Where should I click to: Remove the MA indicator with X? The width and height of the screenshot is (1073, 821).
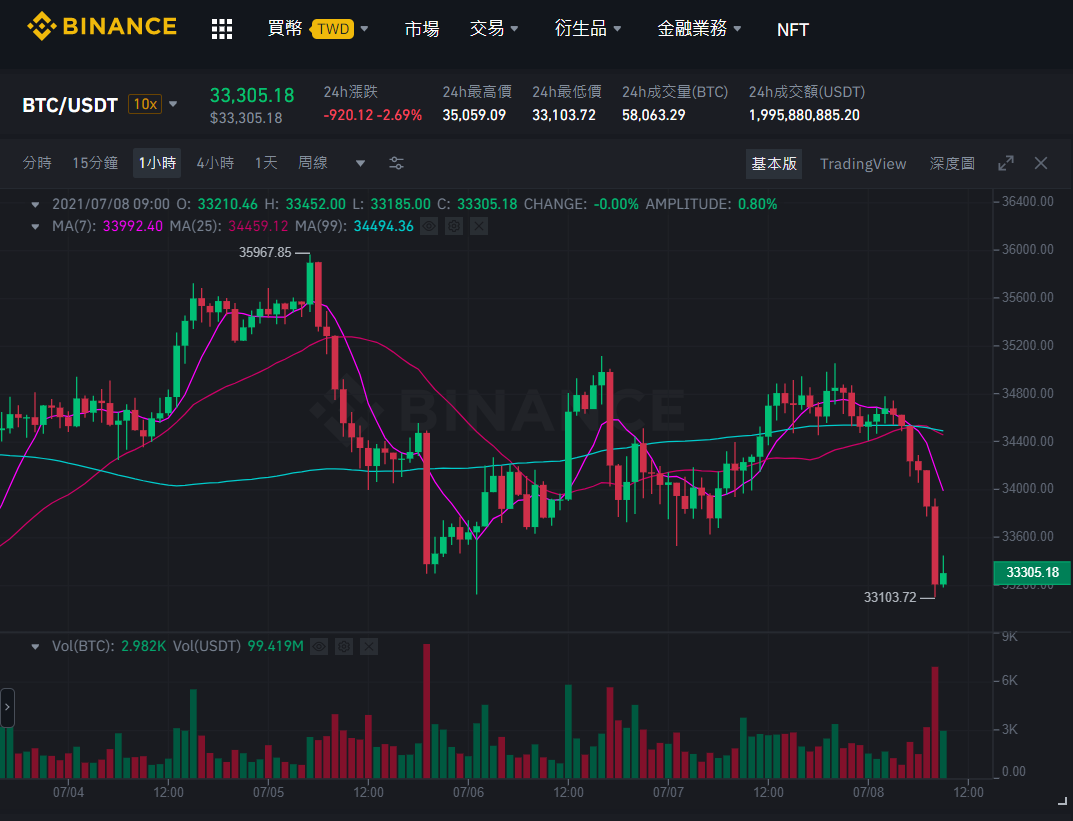tap(479, 226)
